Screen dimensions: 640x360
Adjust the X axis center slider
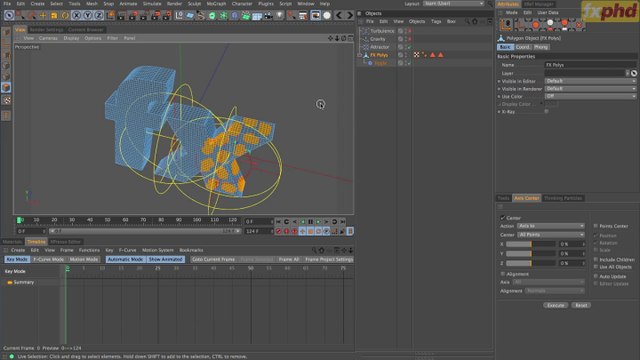click(x=531, y=244)
